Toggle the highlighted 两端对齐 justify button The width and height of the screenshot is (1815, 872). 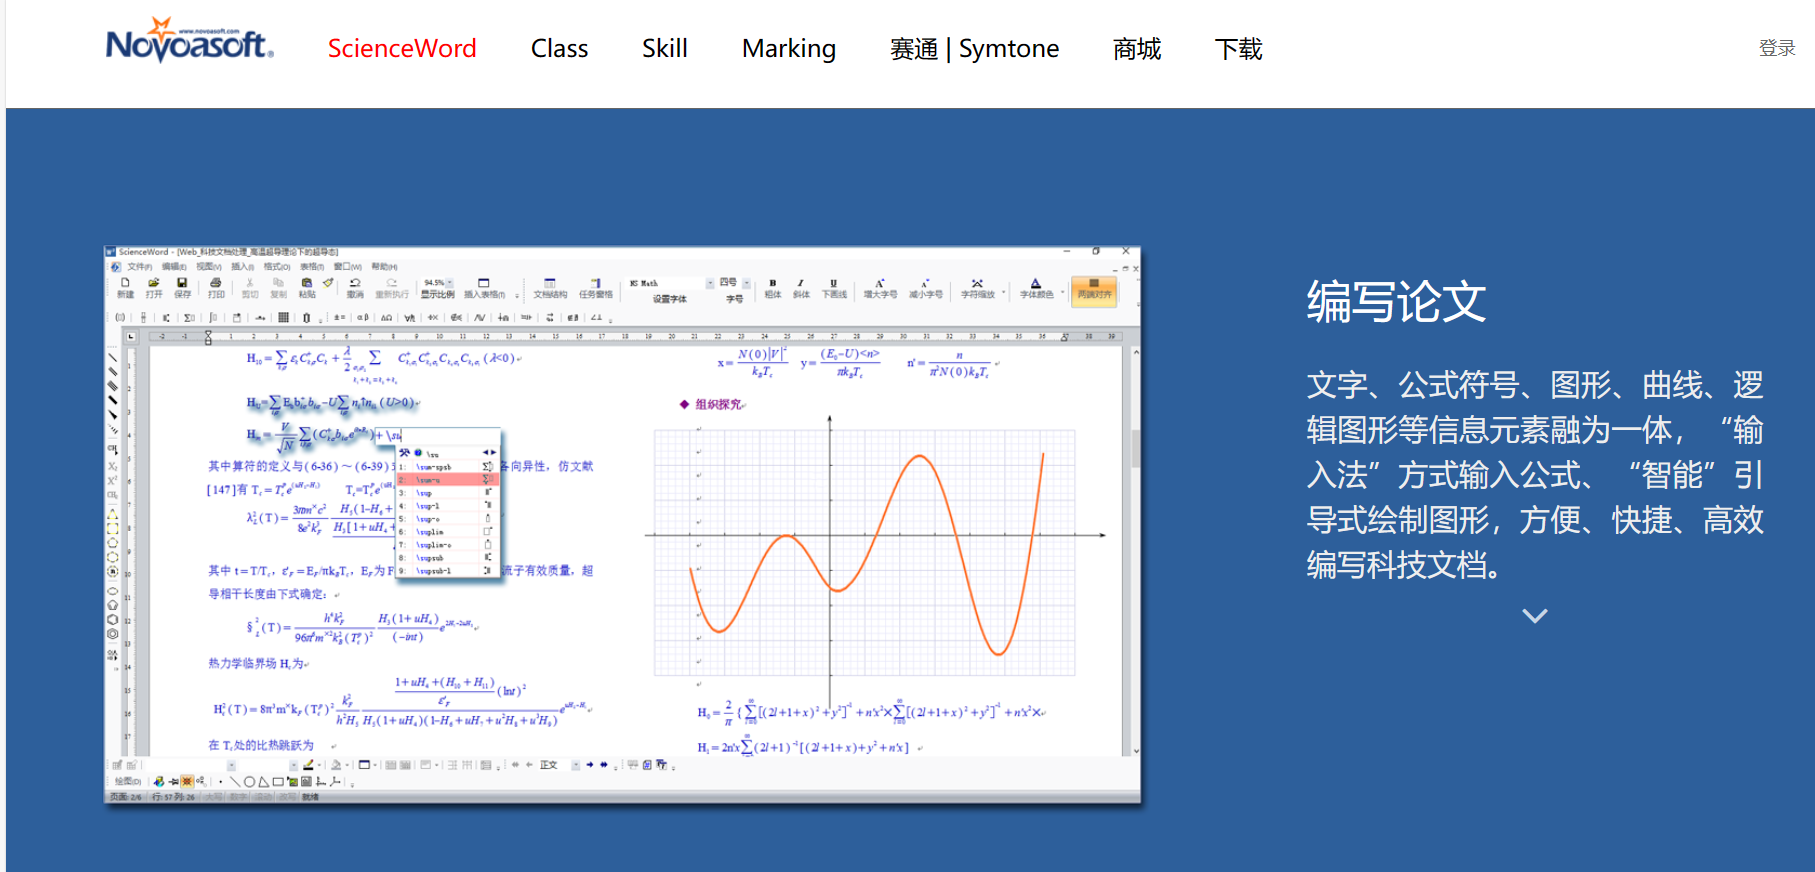tap(1094, 290)
